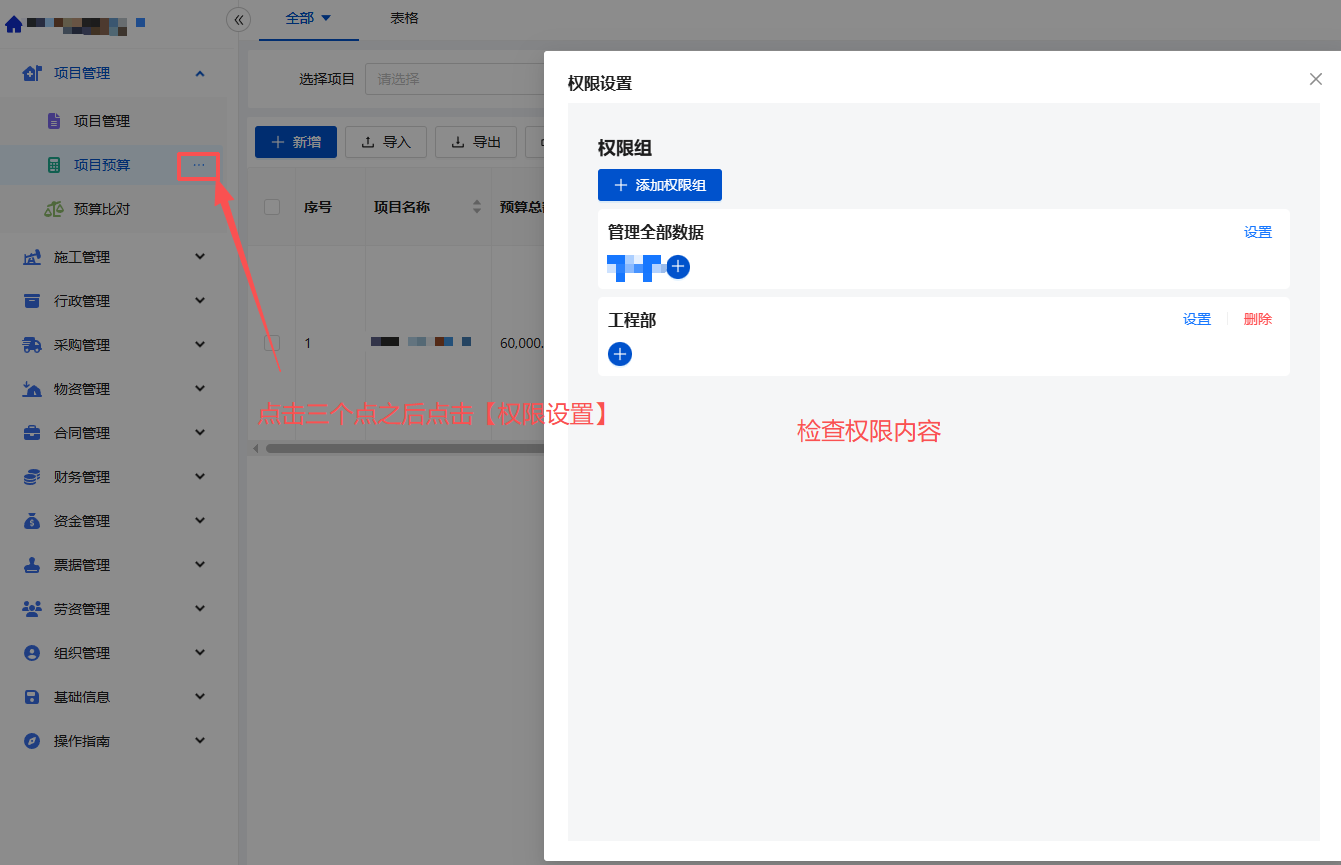Viewport: 1341px width, 865px height.
Task: Click the horizontal table scrollbar
Action: (400, 448)
